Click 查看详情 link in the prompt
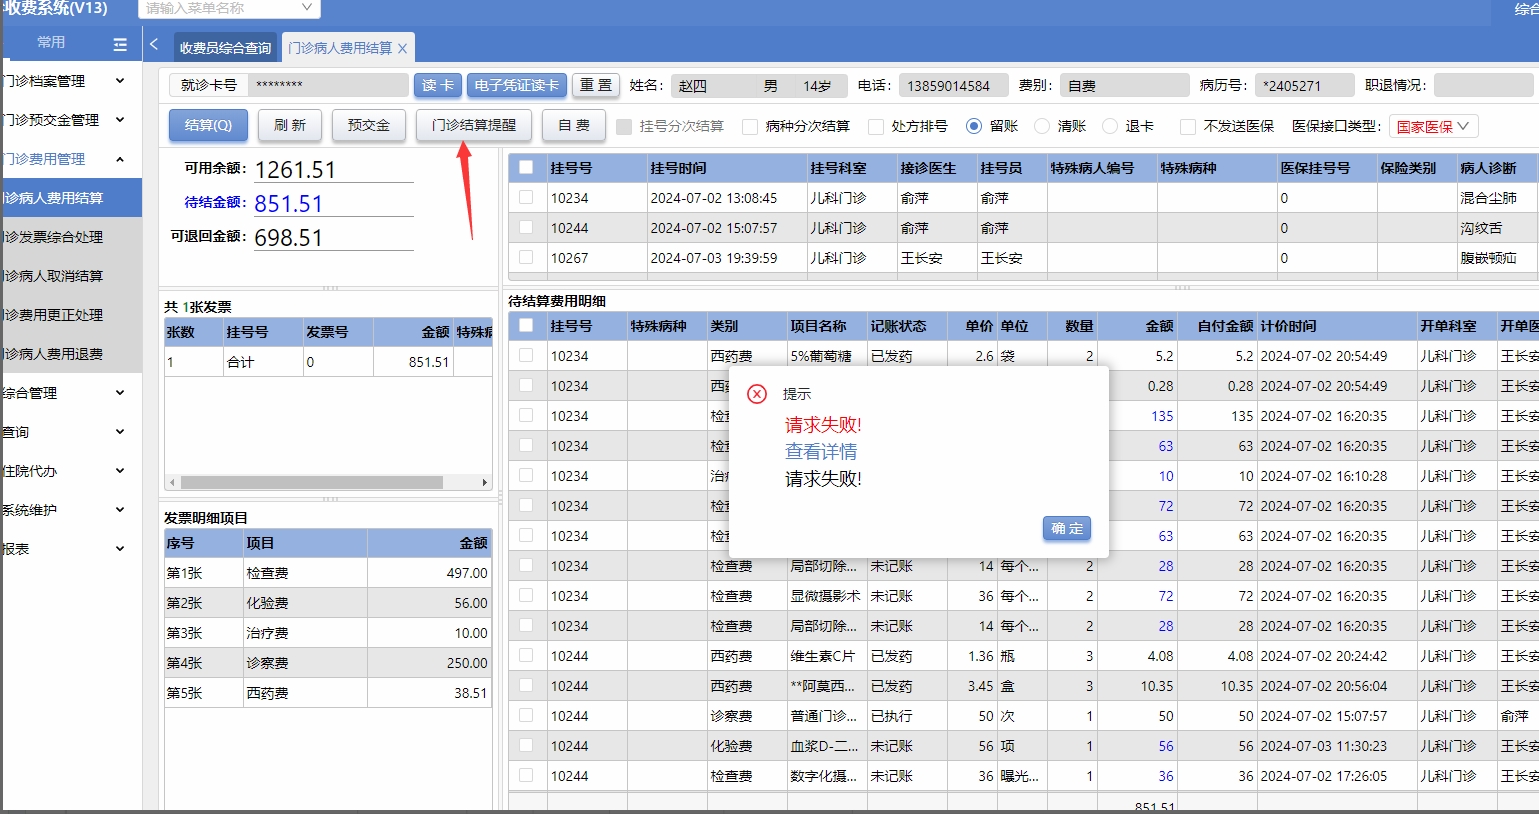Image resolution: width=1539 pixels, height=814 pixels. (x=821, y=452)
